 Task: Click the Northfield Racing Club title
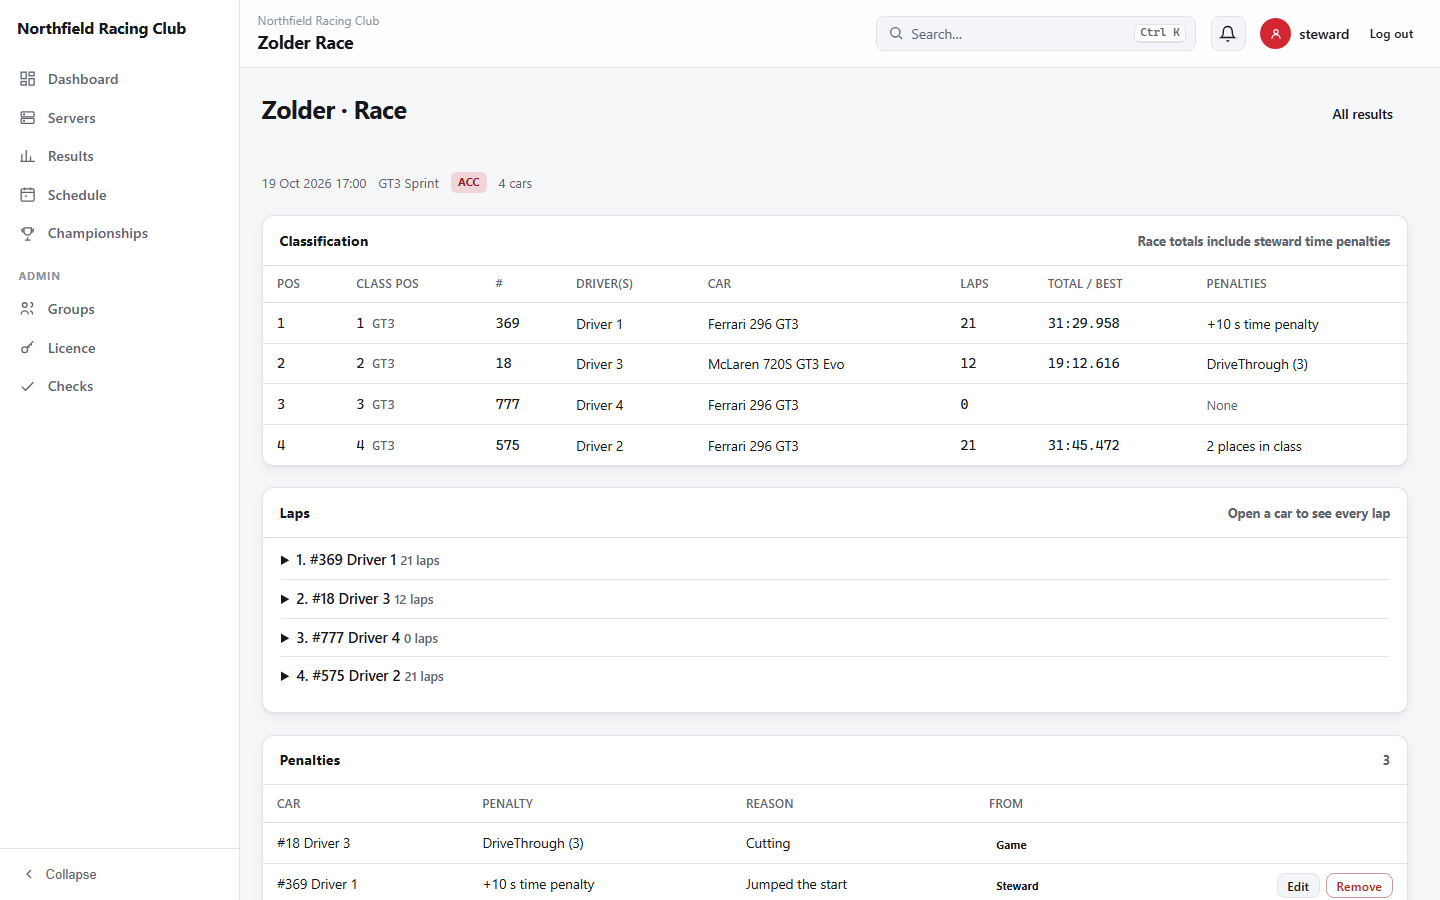[x=102, y=29]
